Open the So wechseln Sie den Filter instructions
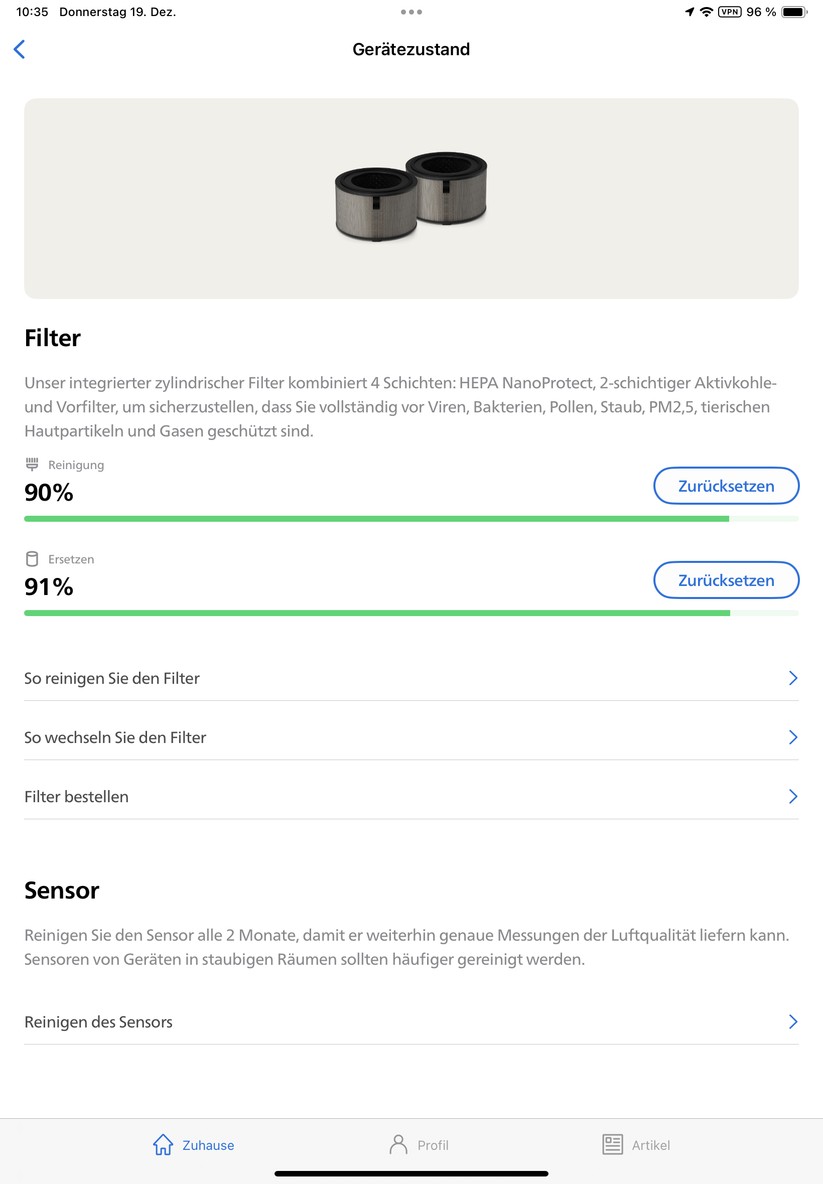This screenshot has width=823, height=1184. [x=410, y=737]
